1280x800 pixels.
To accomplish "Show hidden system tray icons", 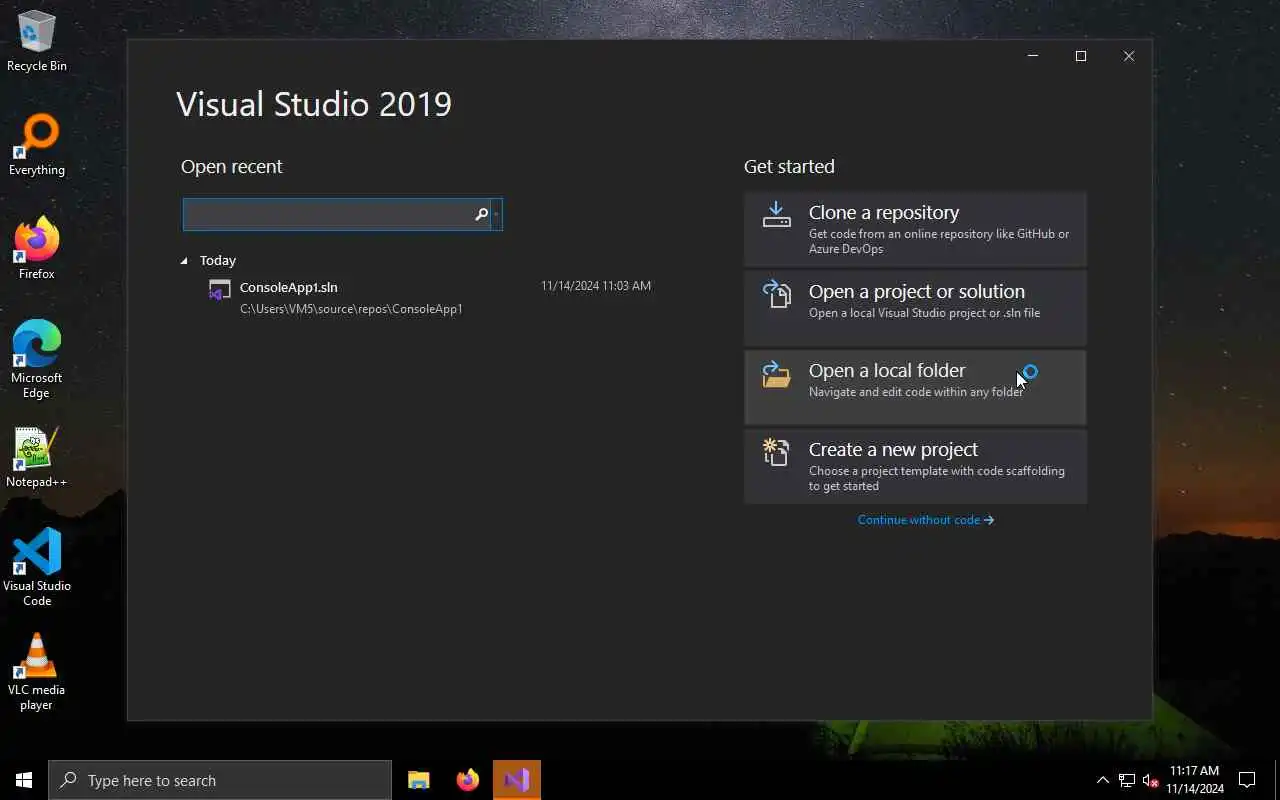I will pyautogui.click(x=1102, y=781).
